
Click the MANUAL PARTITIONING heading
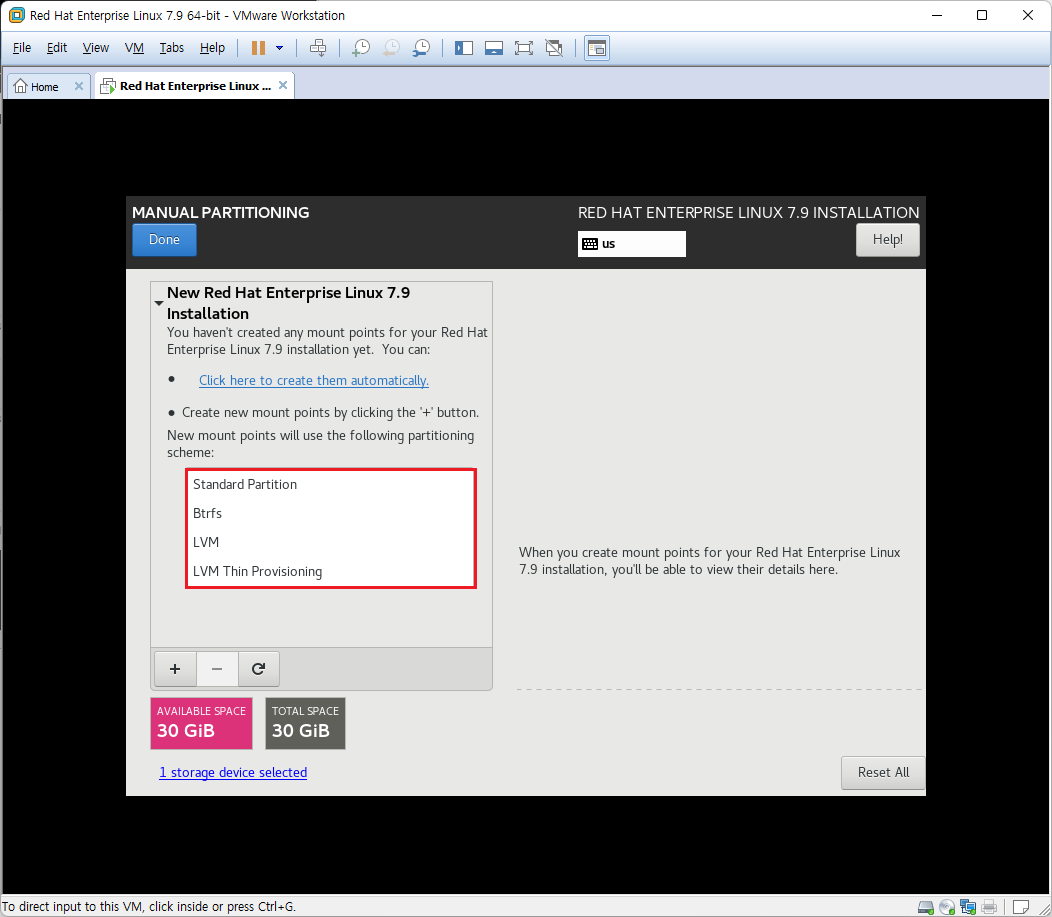pyautogui.click(x=221, y=213)
